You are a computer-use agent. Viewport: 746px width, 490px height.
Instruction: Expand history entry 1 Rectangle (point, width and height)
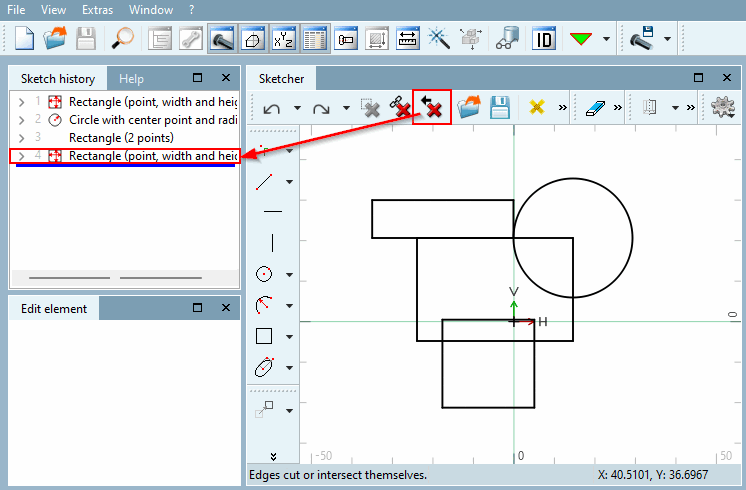[21, 102]
